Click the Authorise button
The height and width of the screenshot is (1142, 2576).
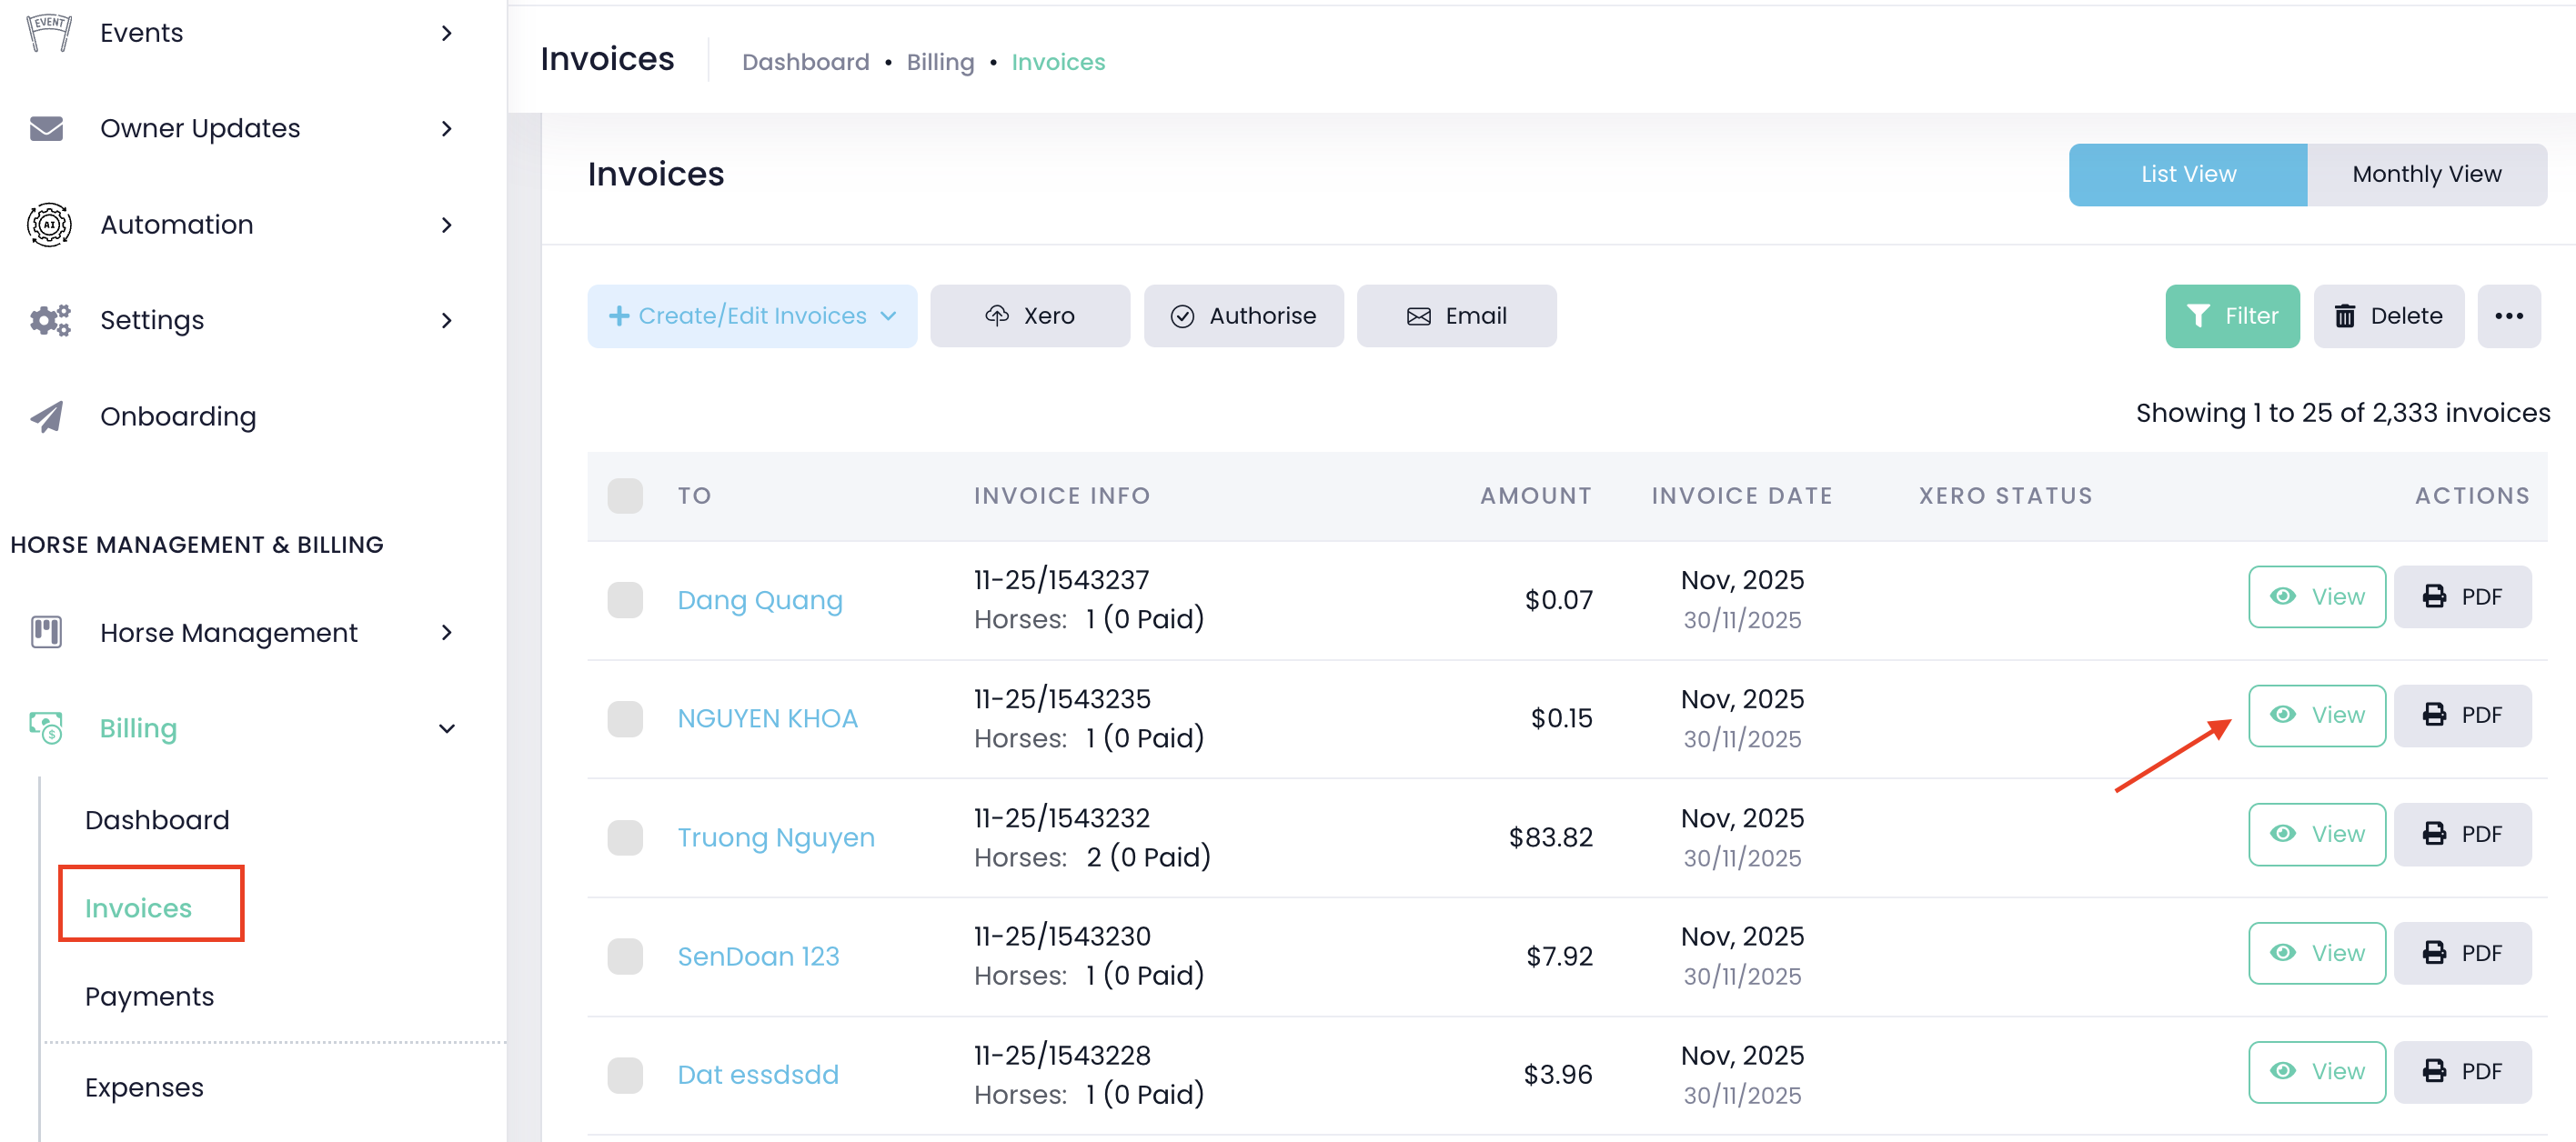click(1243, 316)
